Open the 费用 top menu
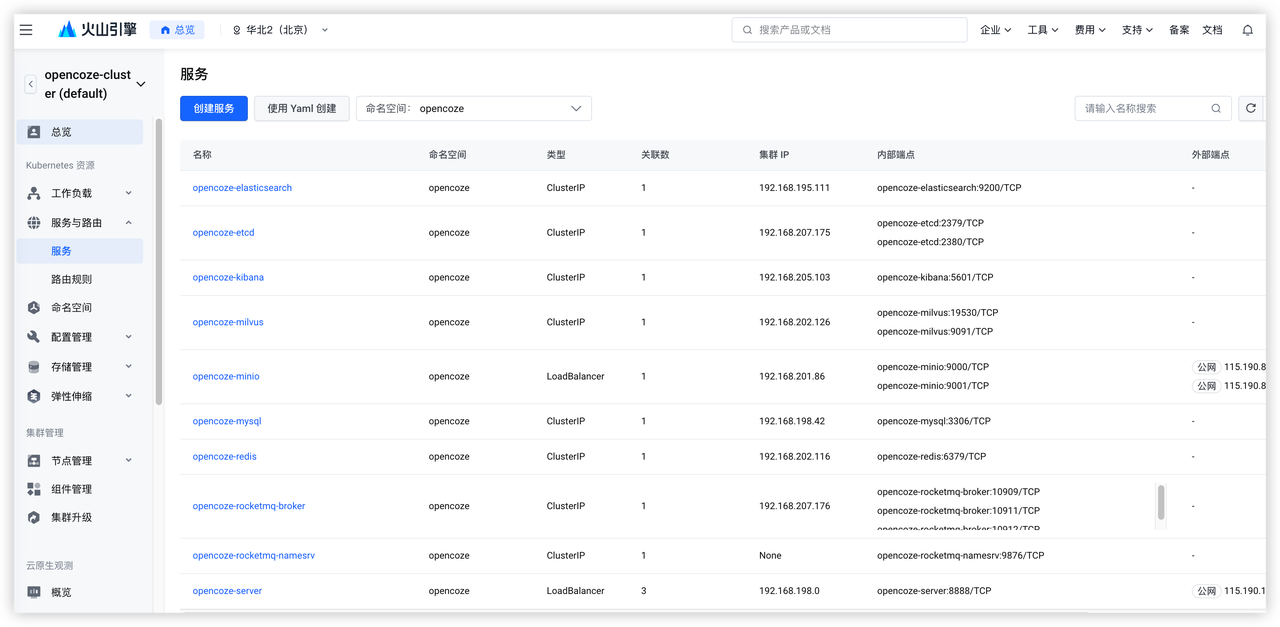This screenshot has width=1280, height=627. pyautogui.click(x=1089, y=30)
